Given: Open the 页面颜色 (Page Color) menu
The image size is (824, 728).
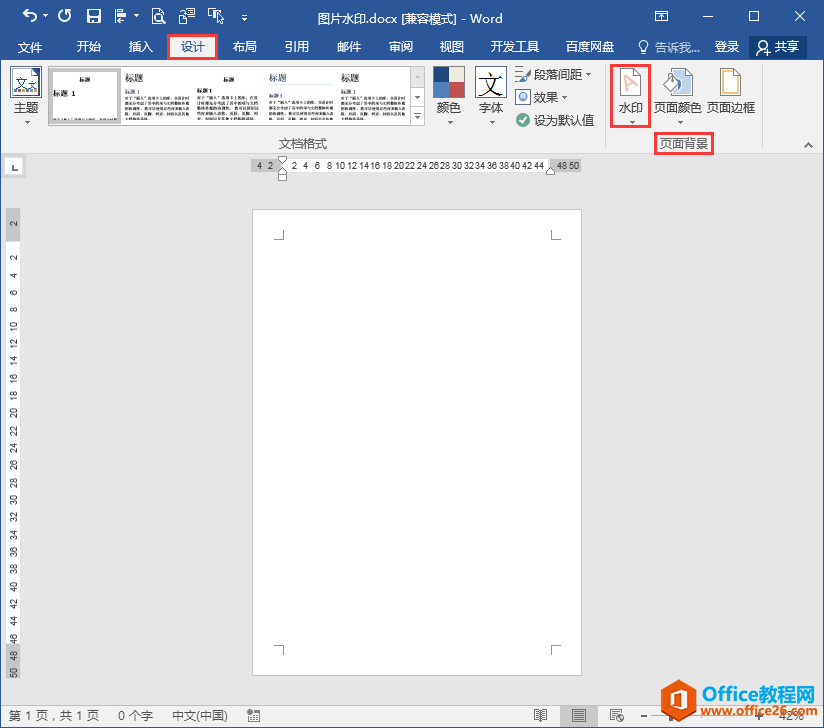Looking at the screenshot, I should 677,96.
